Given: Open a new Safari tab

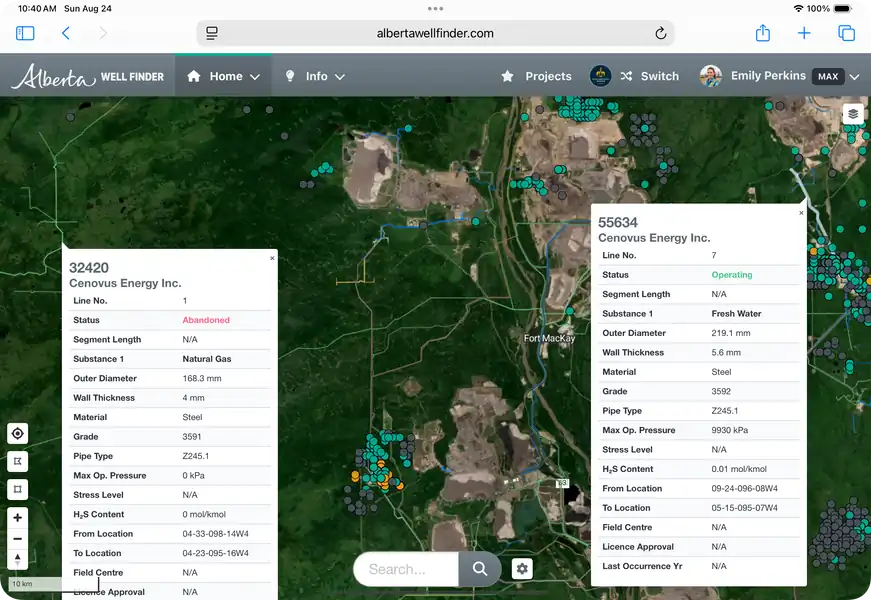Looking at the screenshot, I should click(804, 33).
